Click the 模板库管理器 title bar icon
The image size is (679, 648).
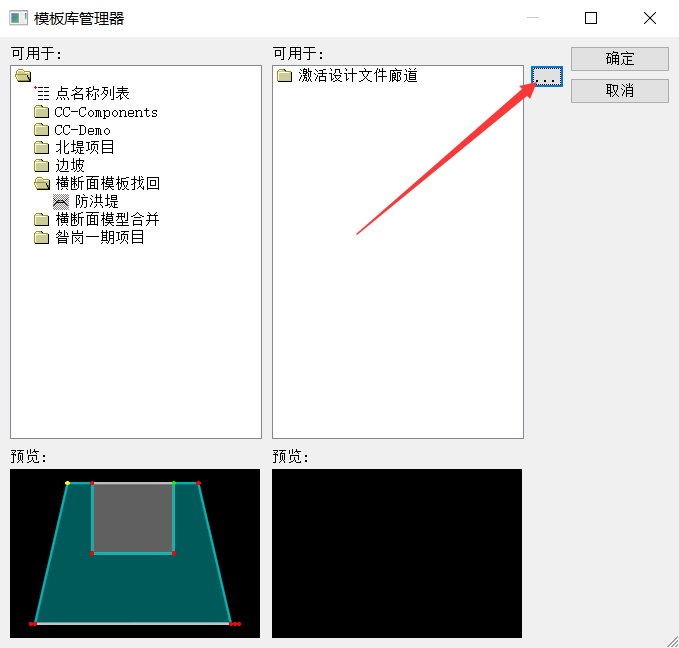point(19,18)
